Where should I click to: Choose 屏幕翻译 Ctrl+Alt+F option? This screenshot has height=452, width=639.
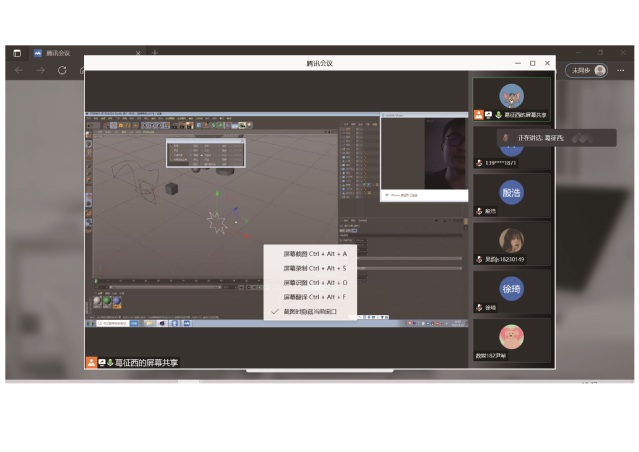(x=314, y=297)
